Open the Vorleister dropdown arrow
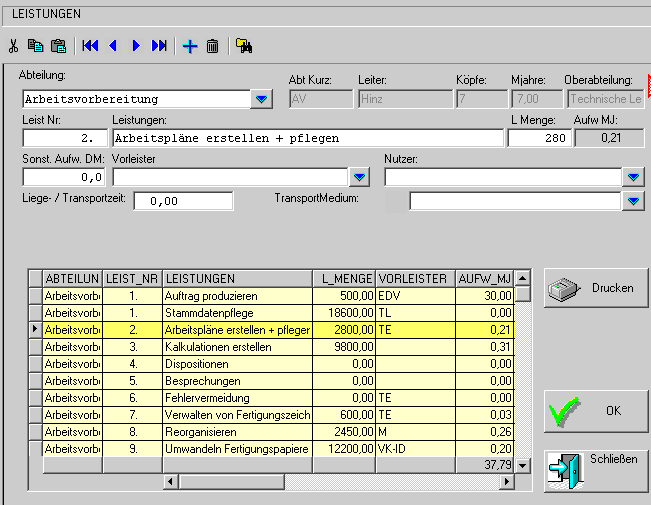The width and height of the screenshot is (651, 505). click(x=360, y=177)
